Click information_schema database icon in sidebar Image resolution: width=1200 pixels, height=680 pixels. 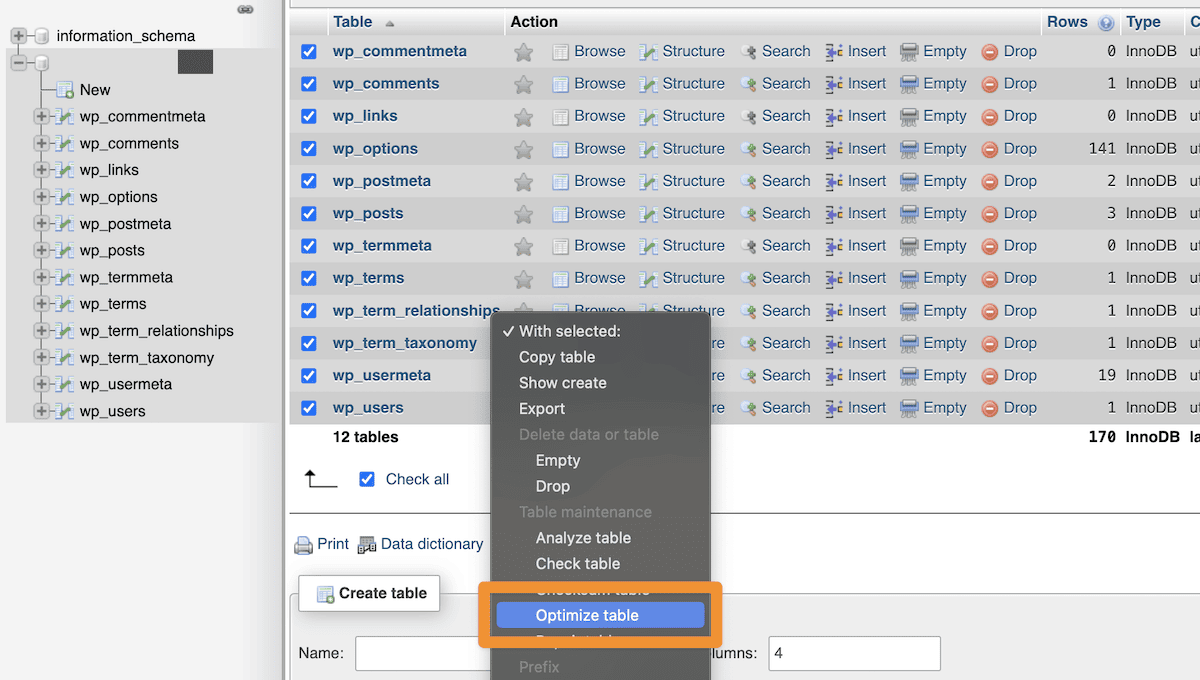[x=41, y=36]
